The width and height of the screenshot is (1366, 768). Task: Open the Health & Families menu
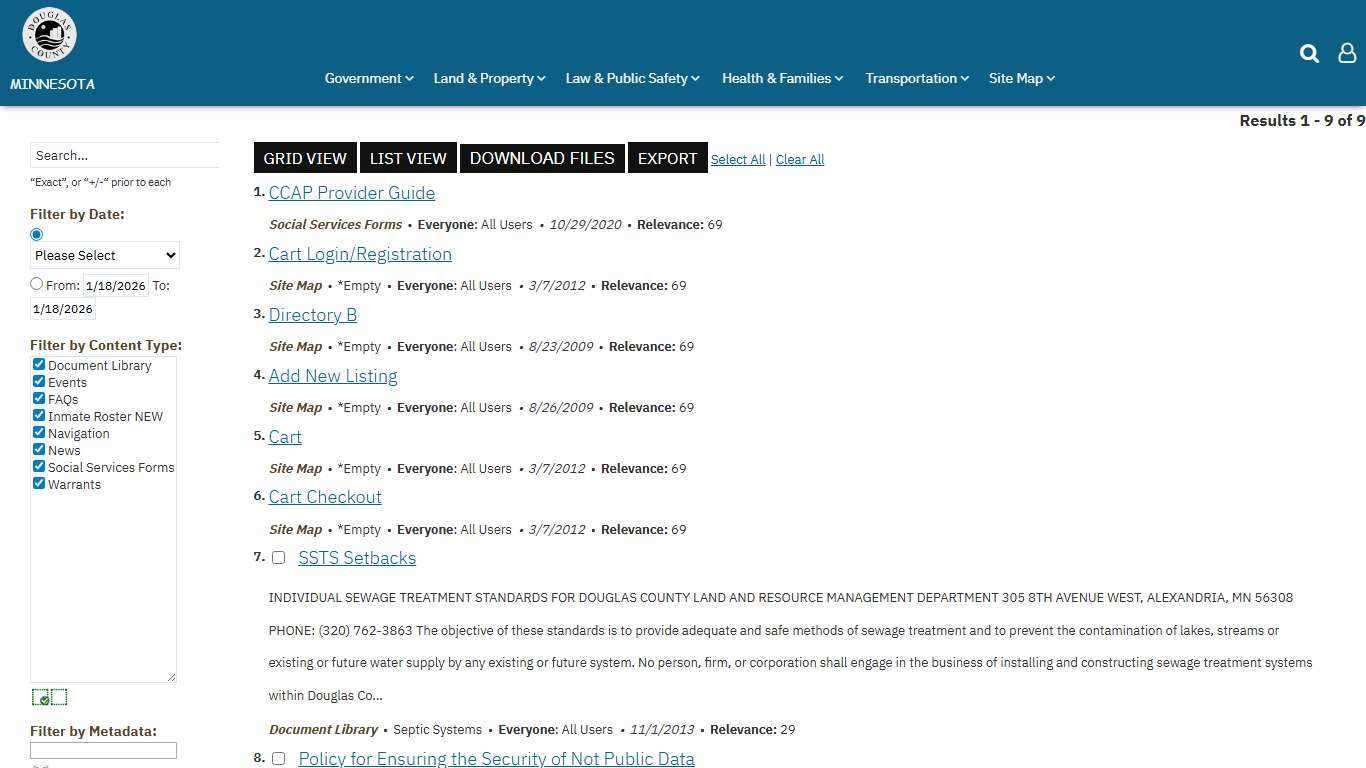click(782, 78)
